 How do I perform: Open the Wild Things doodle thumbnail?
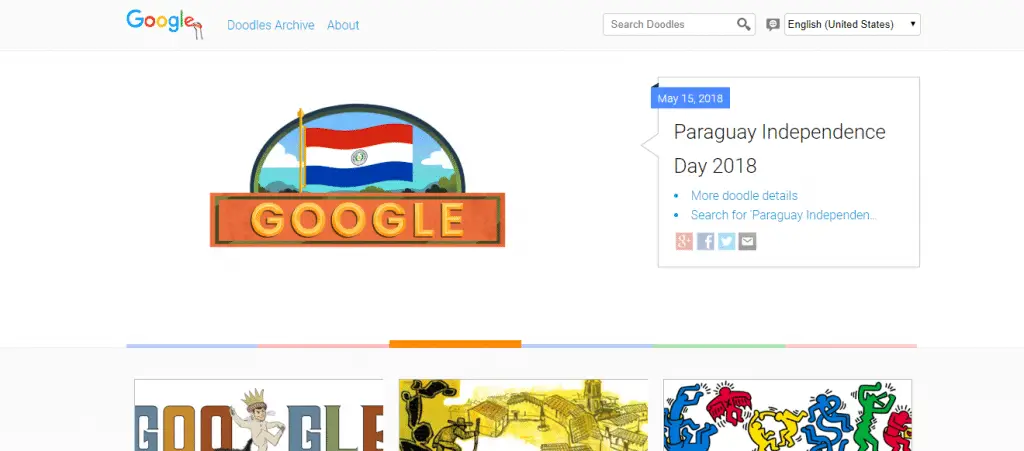(x=259, y=415)
